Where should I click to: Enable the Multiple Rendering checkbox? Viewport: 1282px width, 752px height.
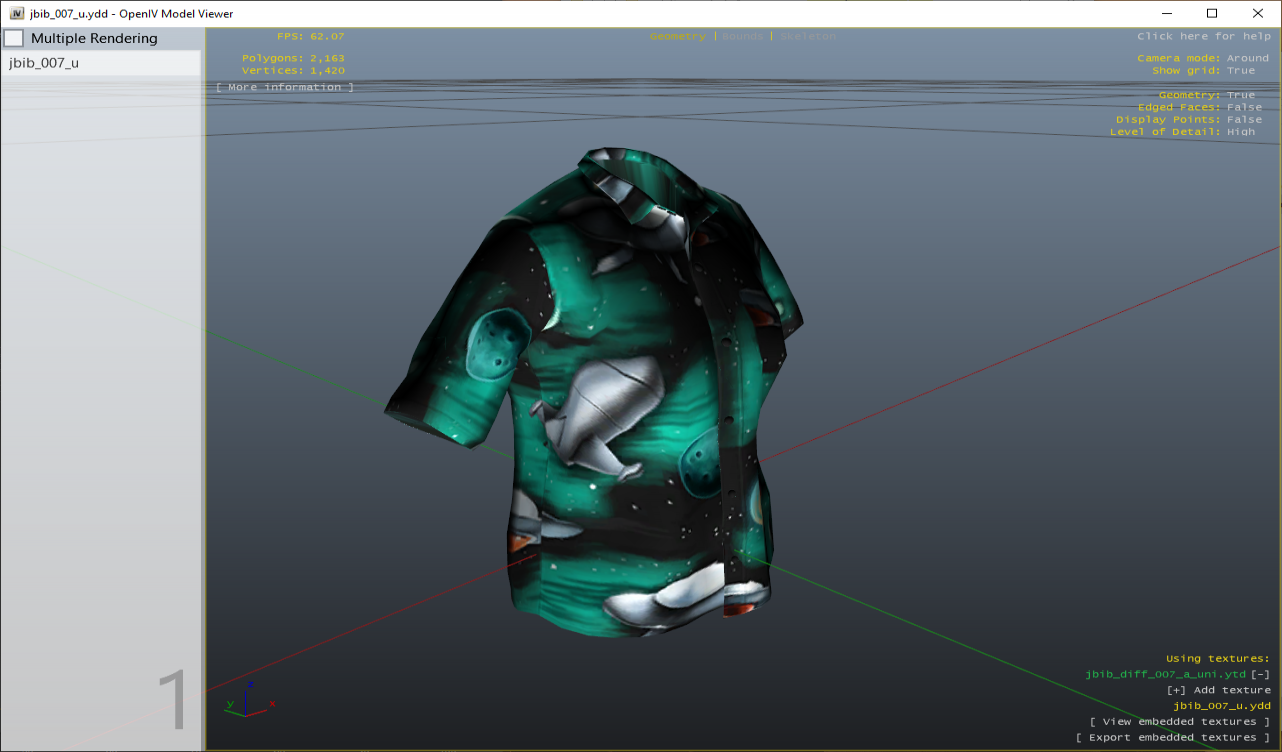coord(14,37)
